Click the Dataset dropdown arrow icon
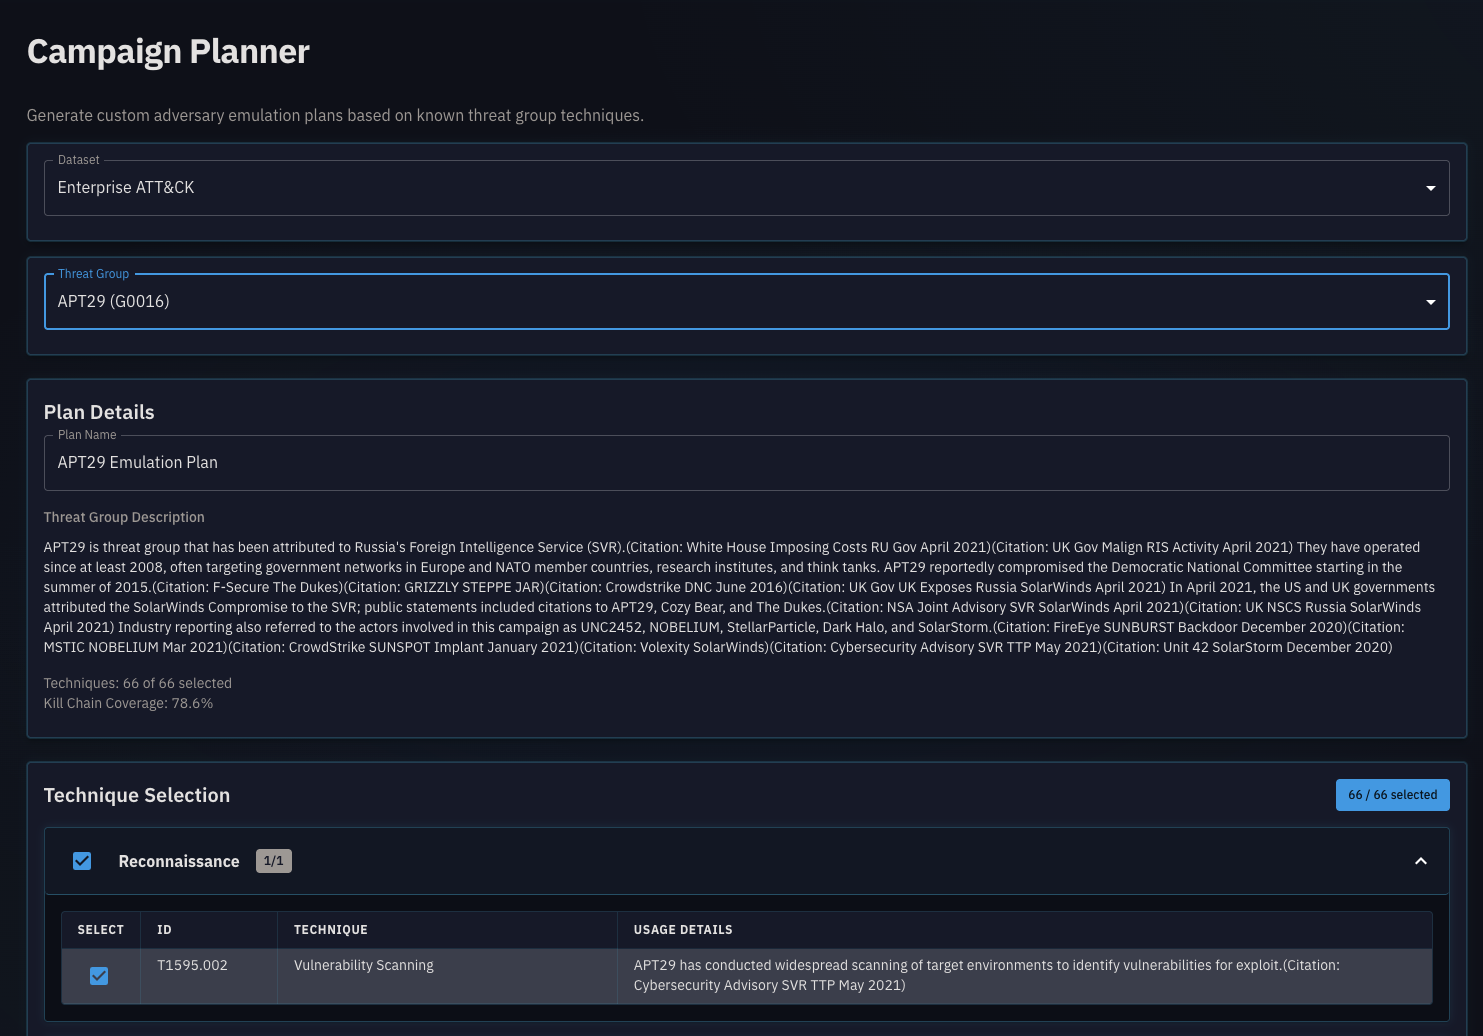The image size is (1483, 1036). click(x=1430, y=188)
